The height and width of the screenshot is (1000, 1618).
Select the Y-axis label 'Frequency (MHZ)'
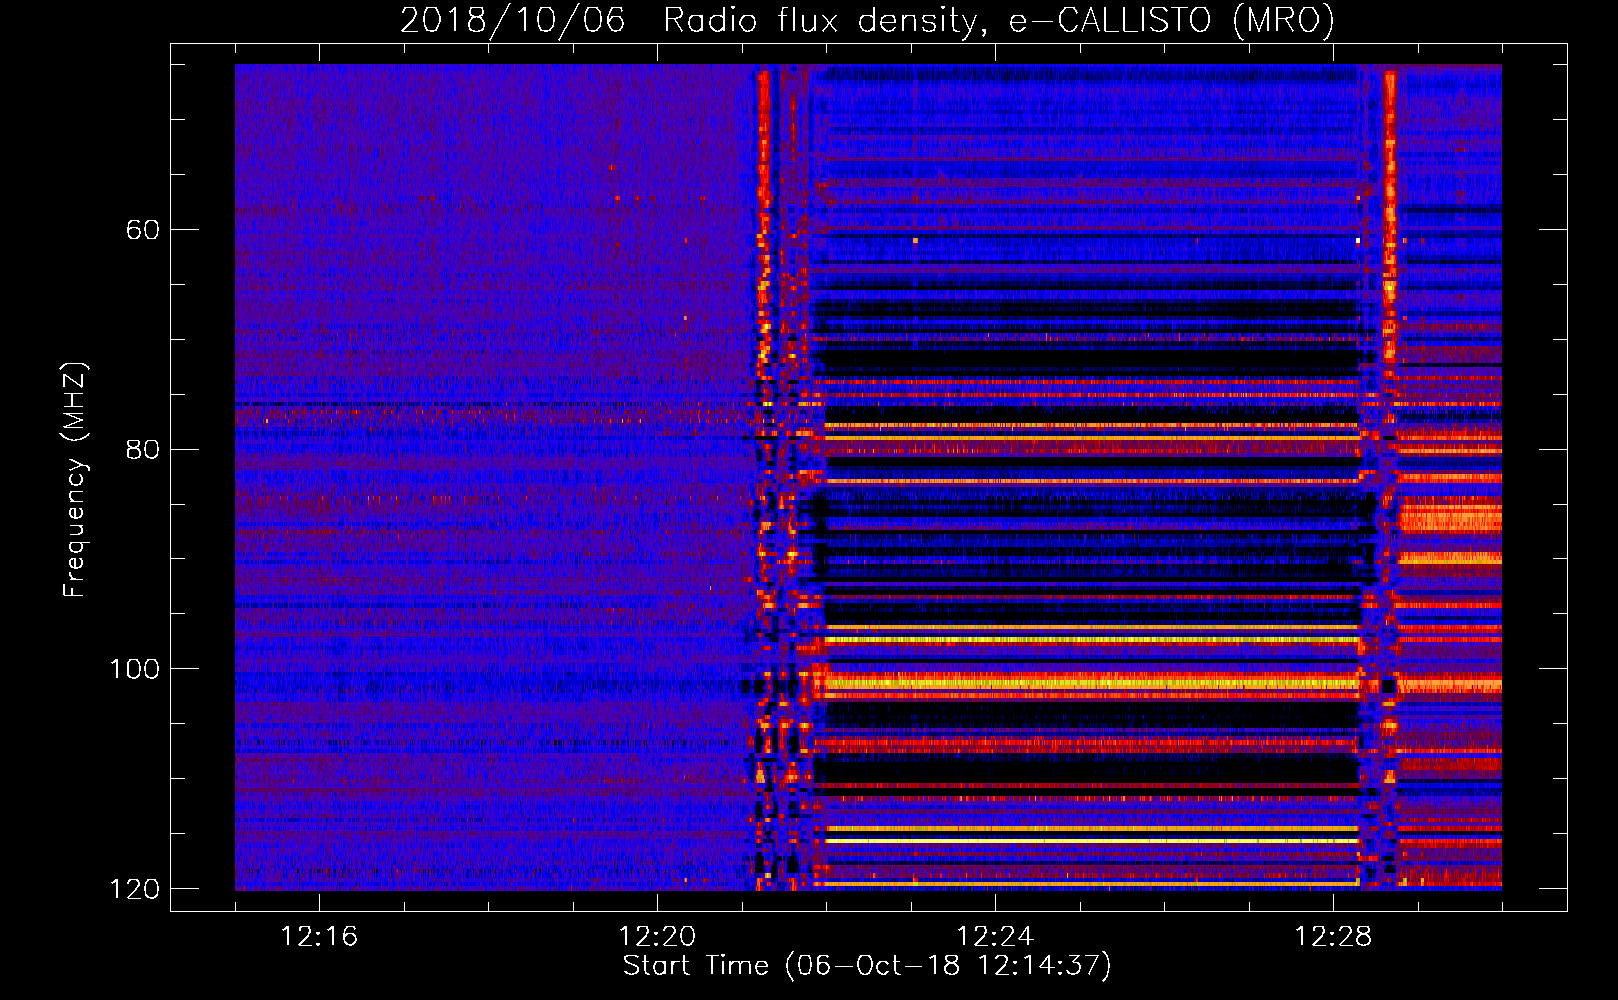pyautogui.click(x=75, y=480)
